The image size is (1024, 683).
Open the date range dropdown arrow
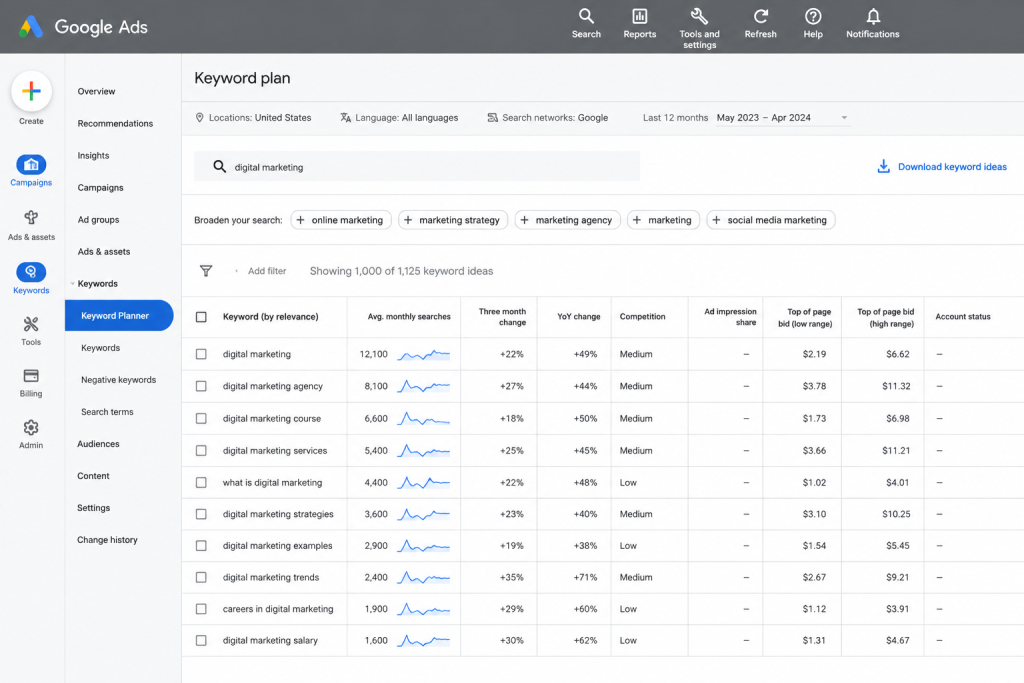click(x=844, y=118)
